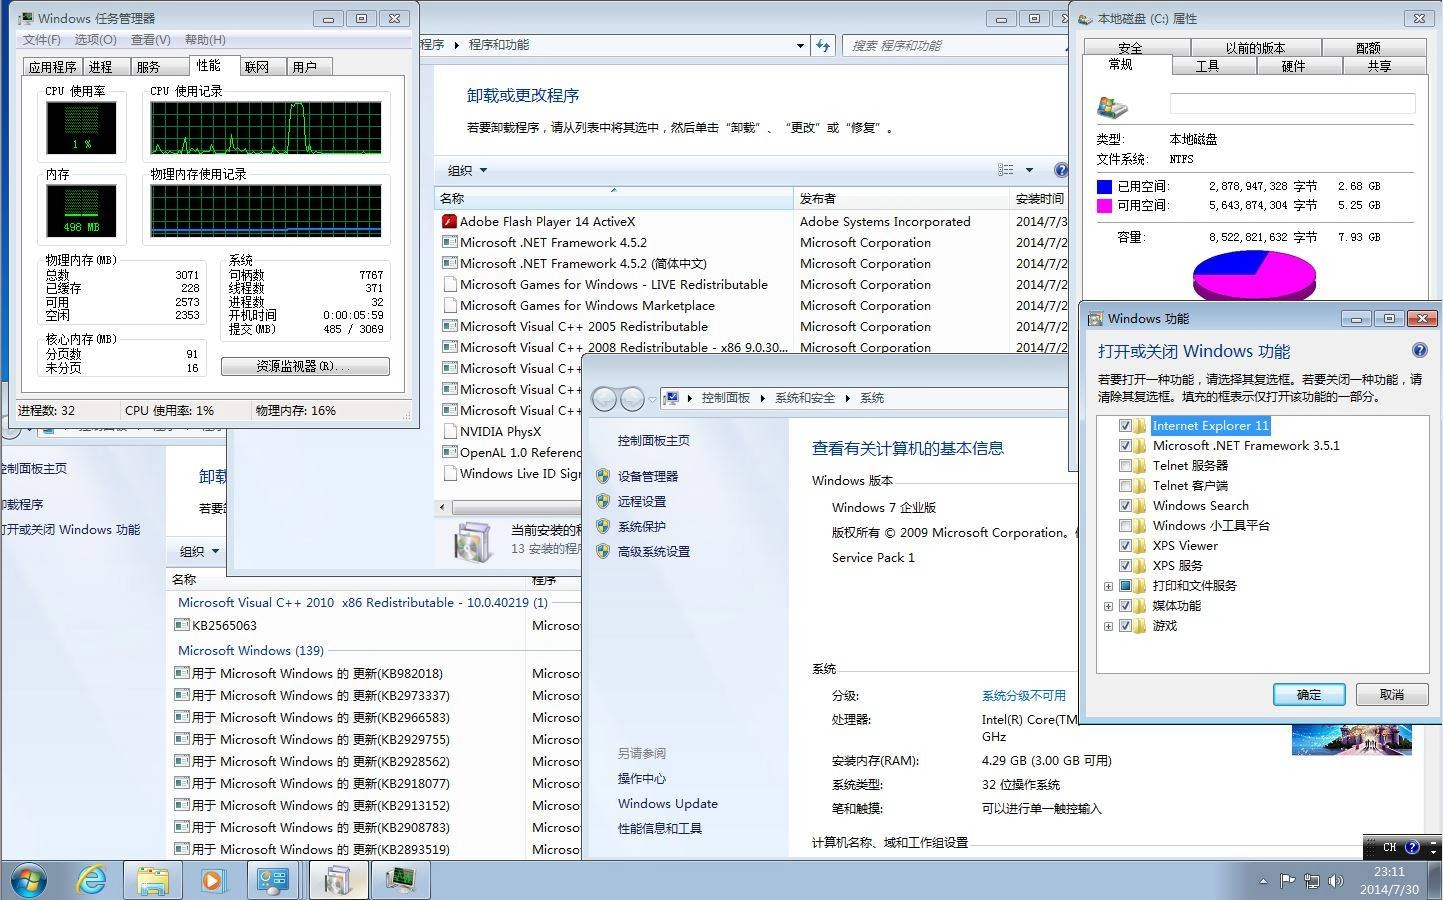Expand the 游戏 tree node
The height and width of the screenshot is (900, 1443).
coord(1108,626)
